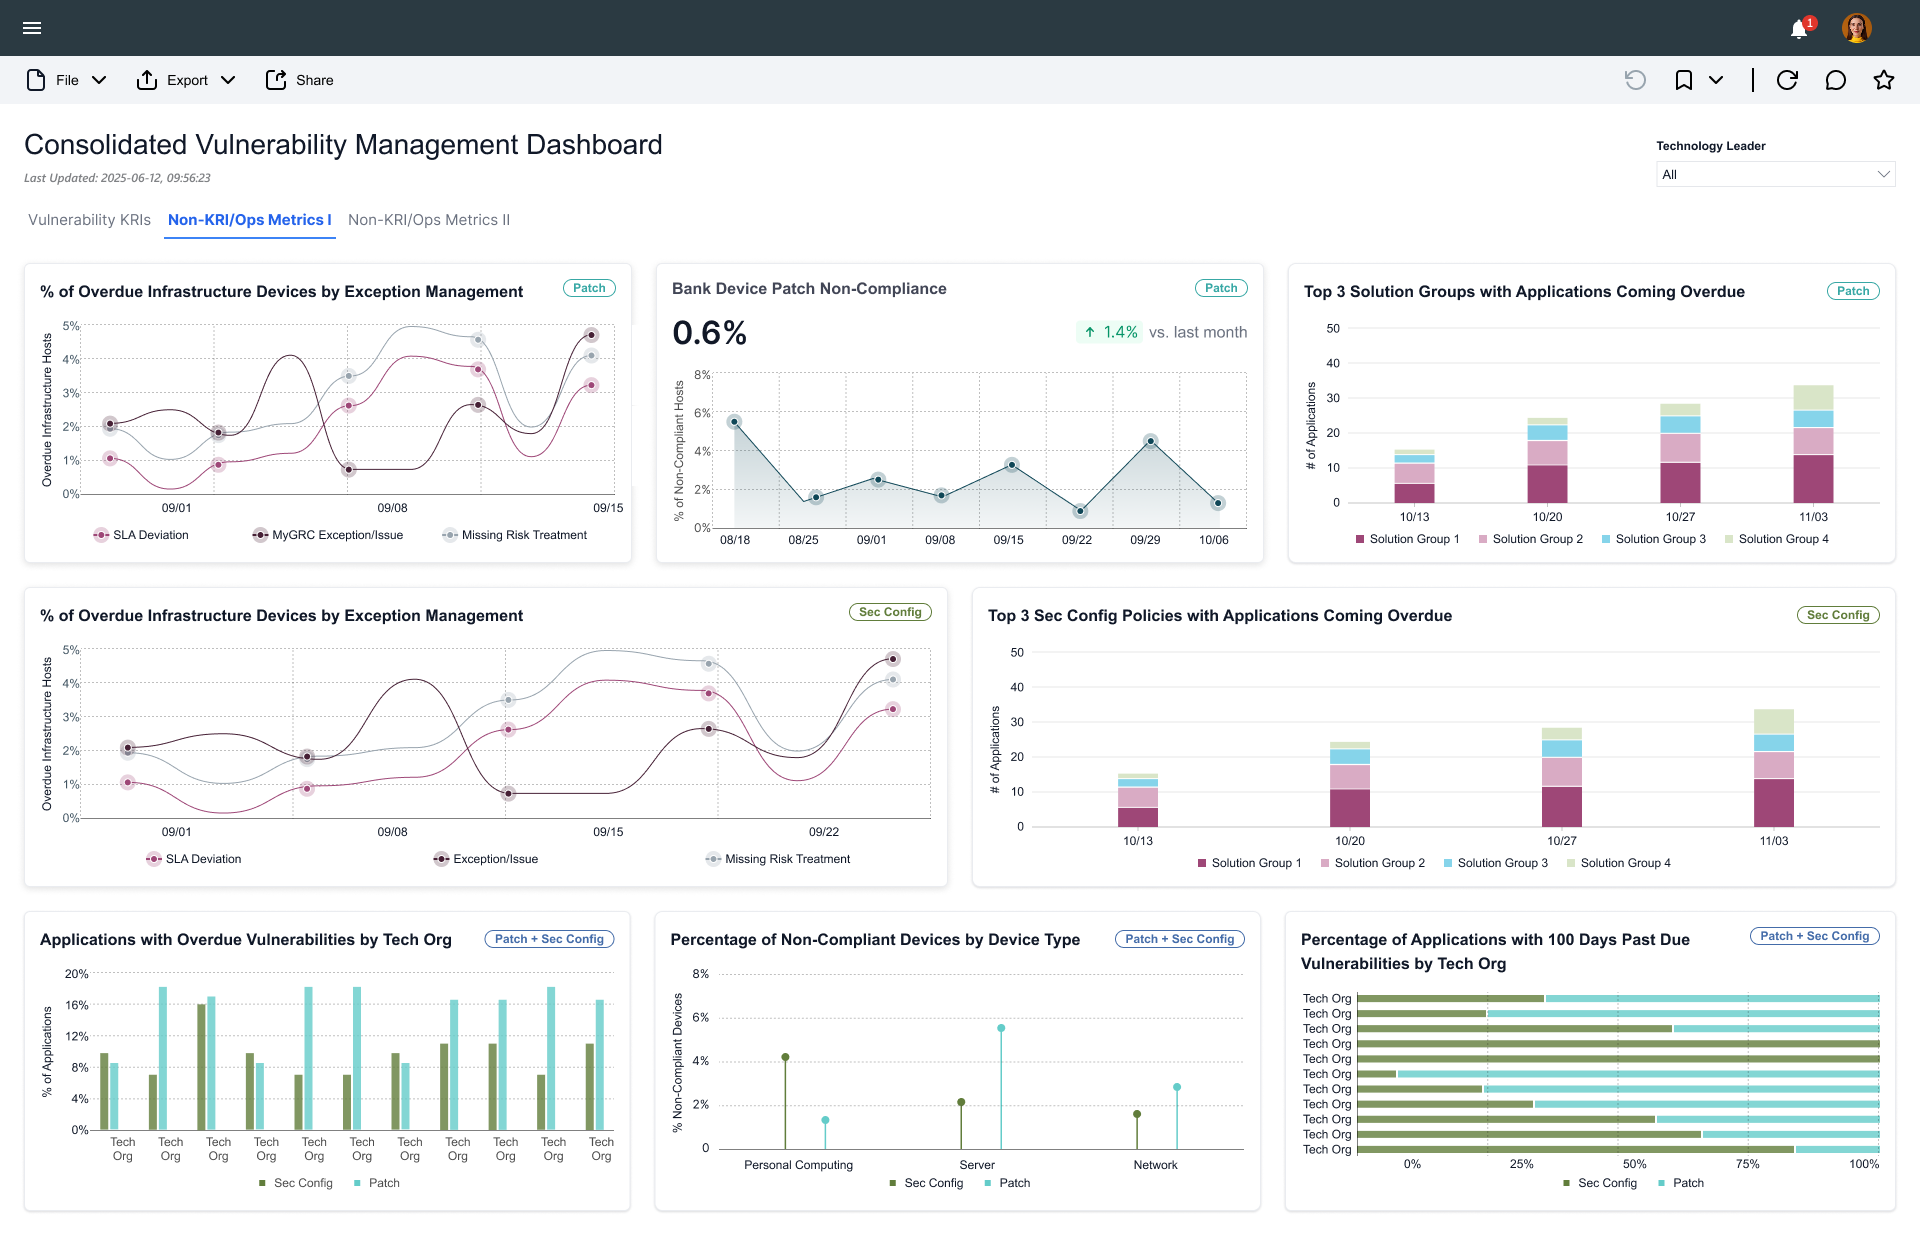The image size is (1920, 1235).
Task: Toggle the Missing Risk Treatment legend in Sec Config chart
Action: click(x=777, y=859)
